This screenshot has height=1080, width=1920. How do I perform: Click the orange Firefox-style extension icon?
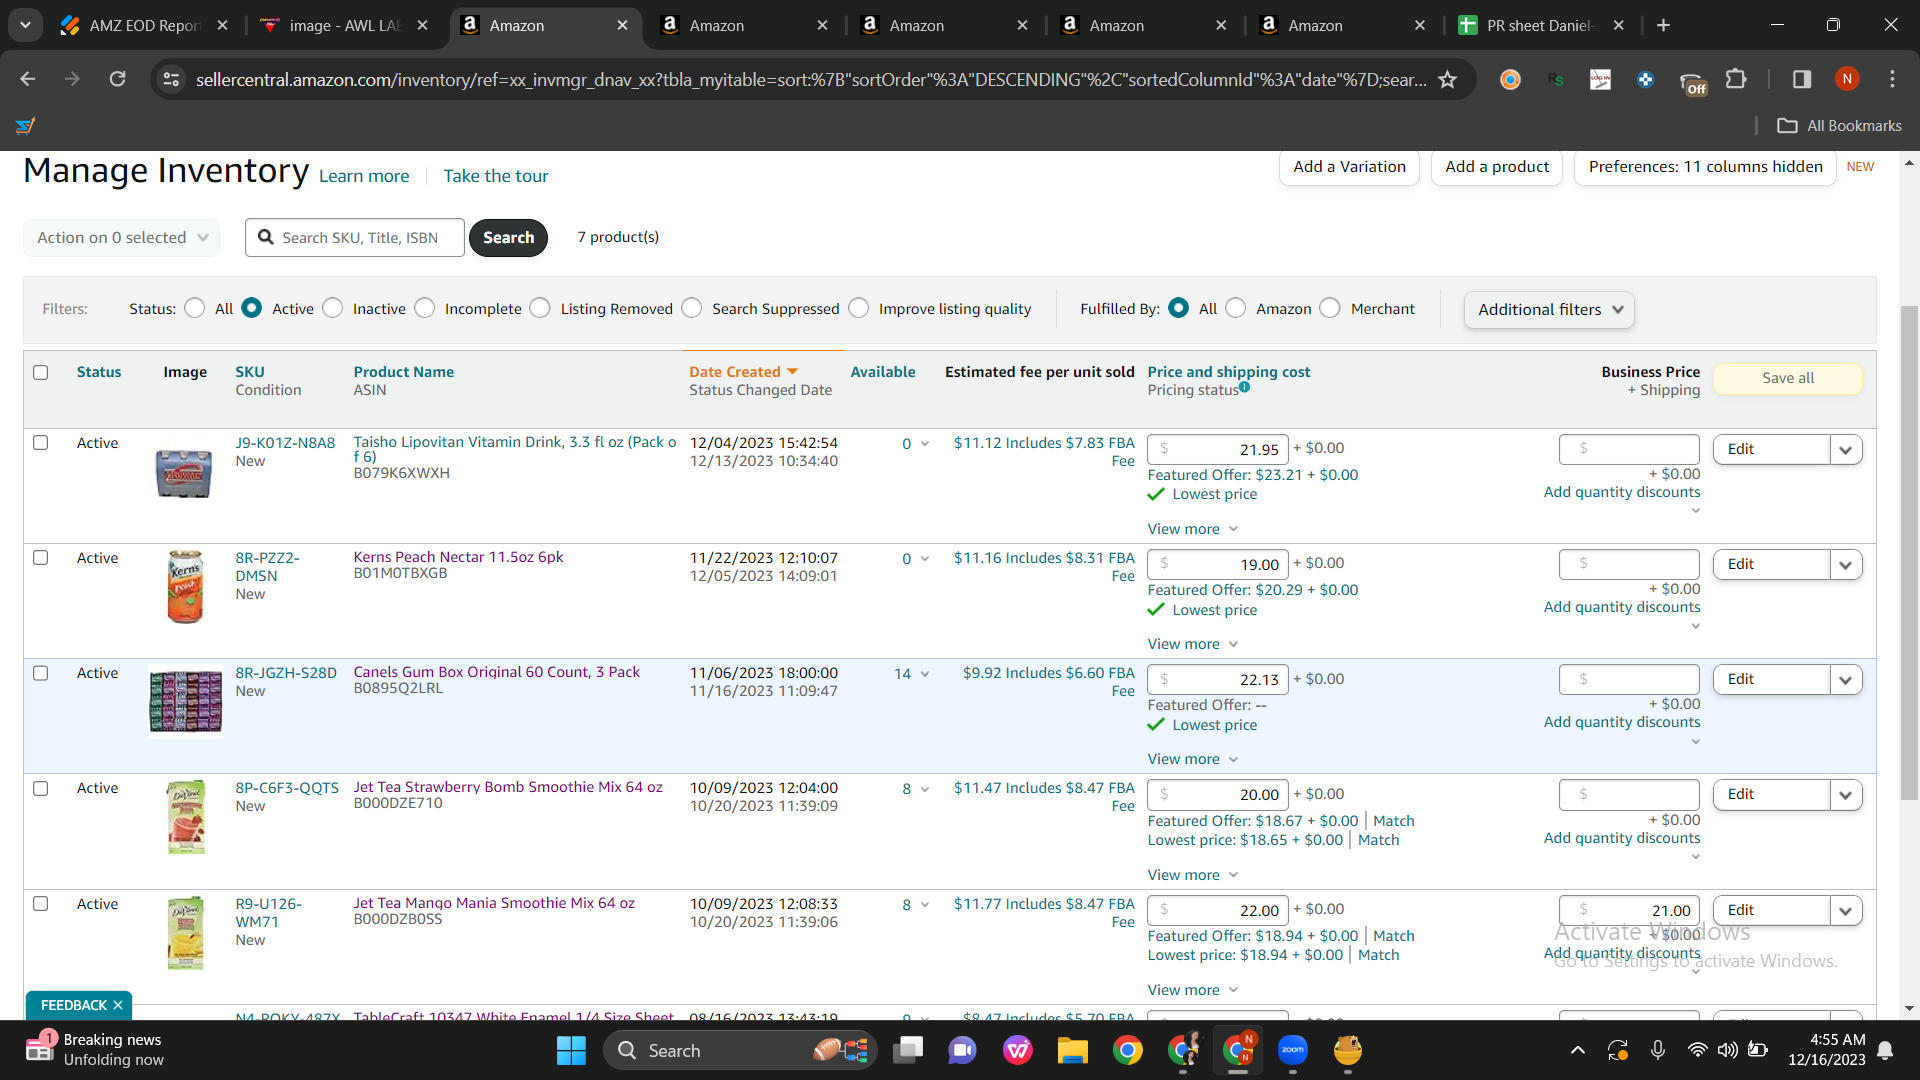pyautogui.click(x=1510, y=79)
